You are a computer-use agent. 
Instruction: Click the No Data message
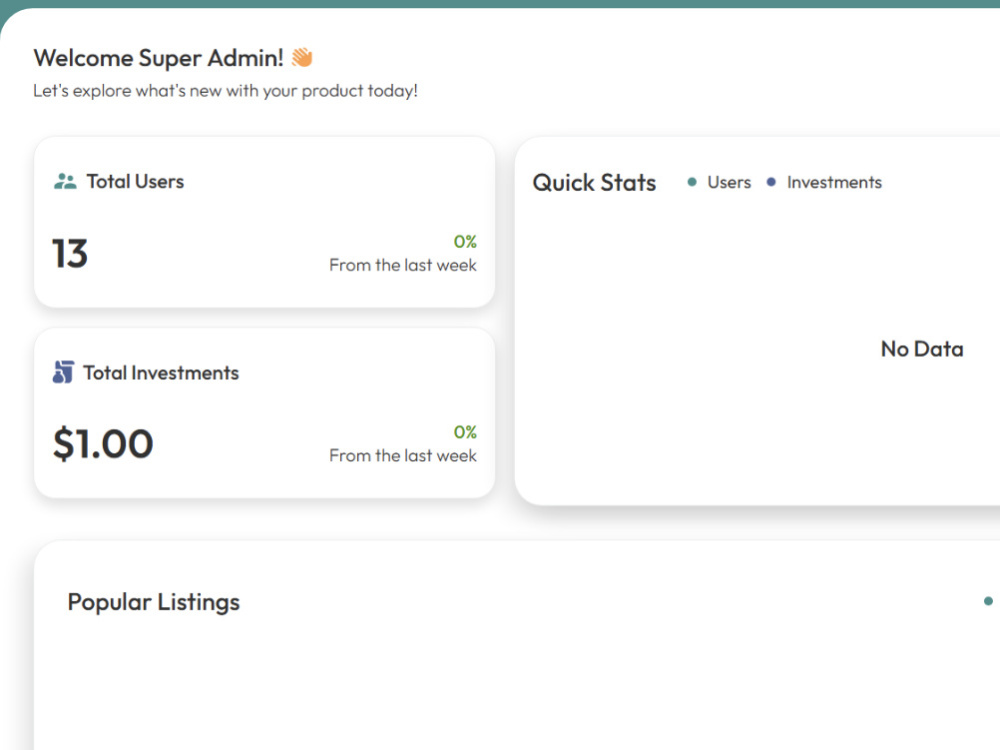pos(922,349)
